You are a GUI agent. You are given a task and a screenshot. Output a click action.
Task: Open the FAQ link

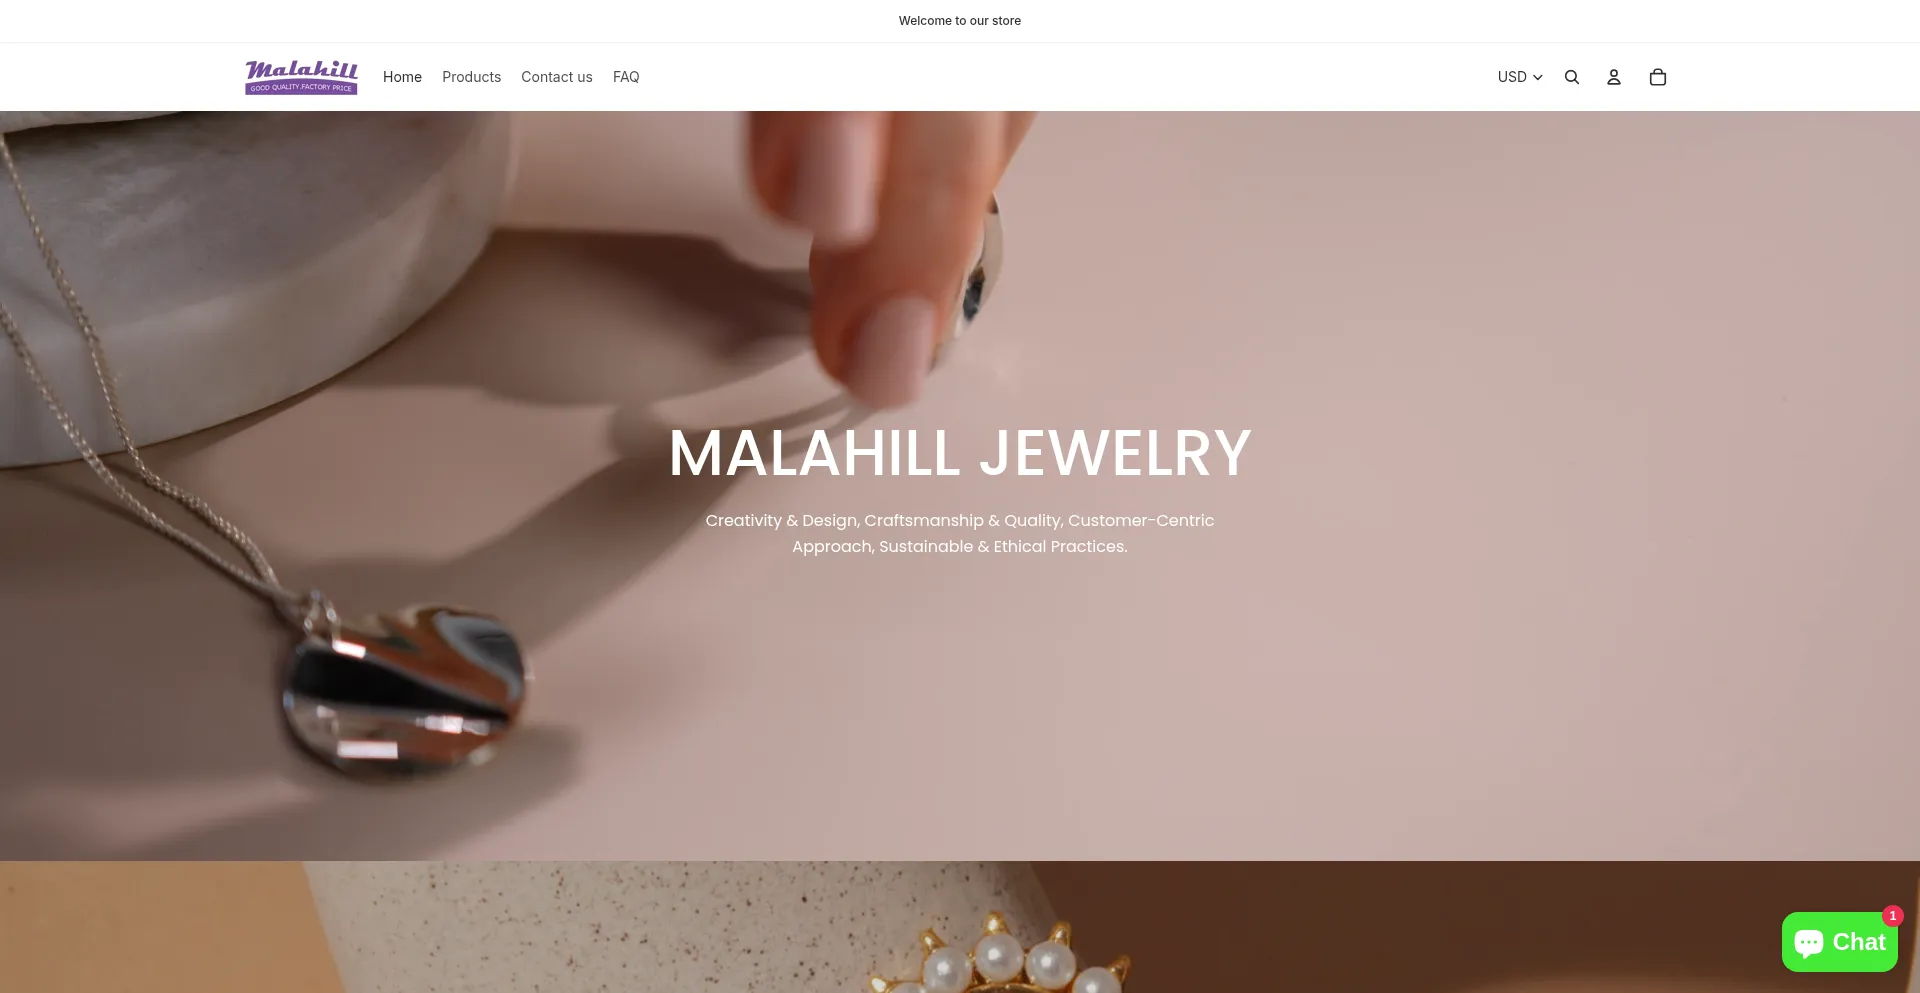[x=626, y=77]
